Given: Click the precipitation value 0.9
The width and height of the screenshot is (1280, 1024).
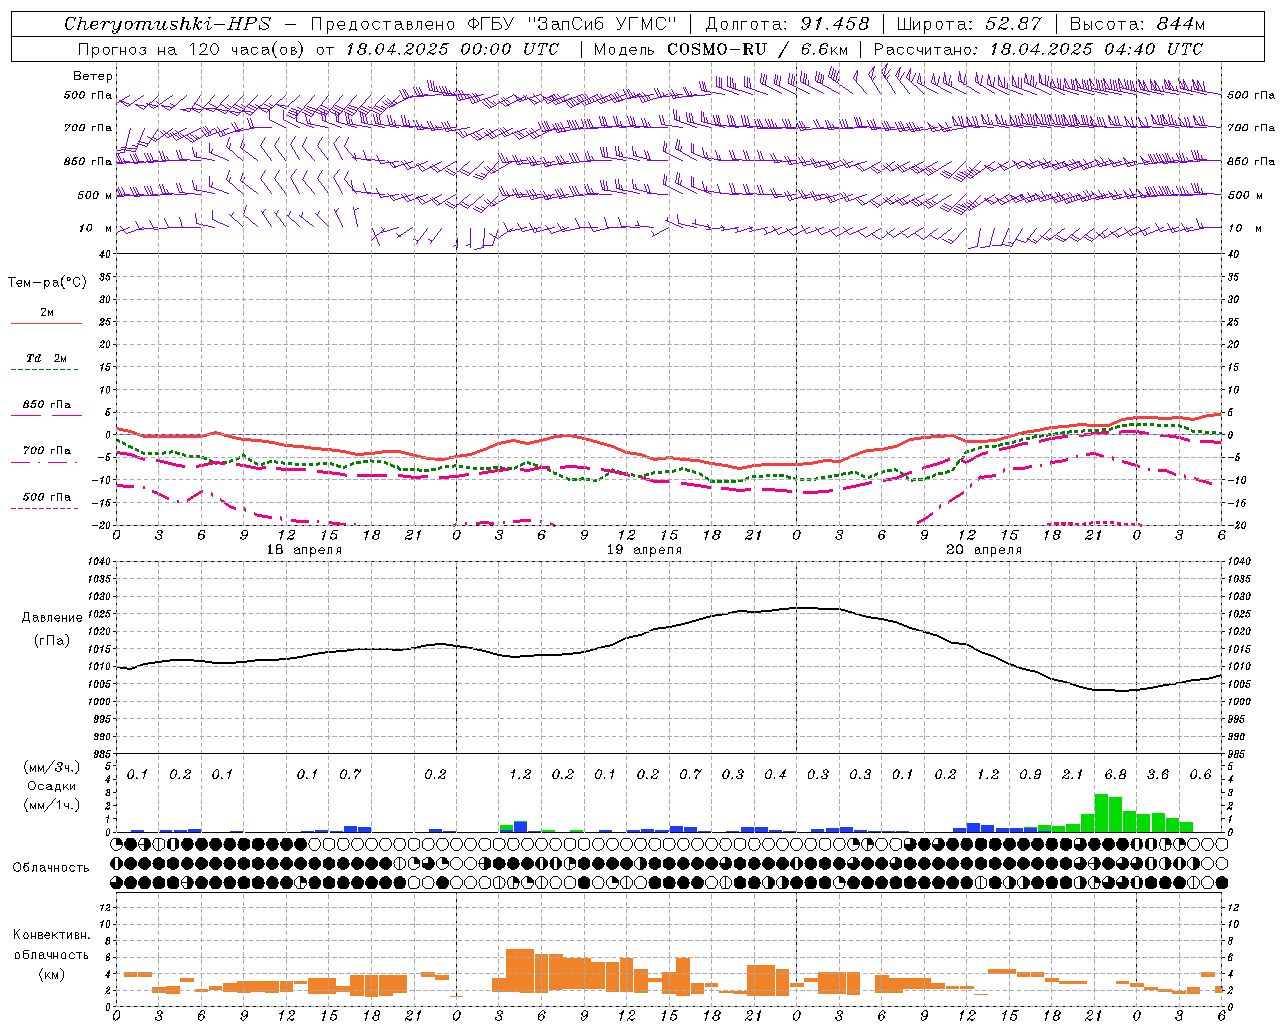Looking at the screenshot, I should pos(1030,774).
